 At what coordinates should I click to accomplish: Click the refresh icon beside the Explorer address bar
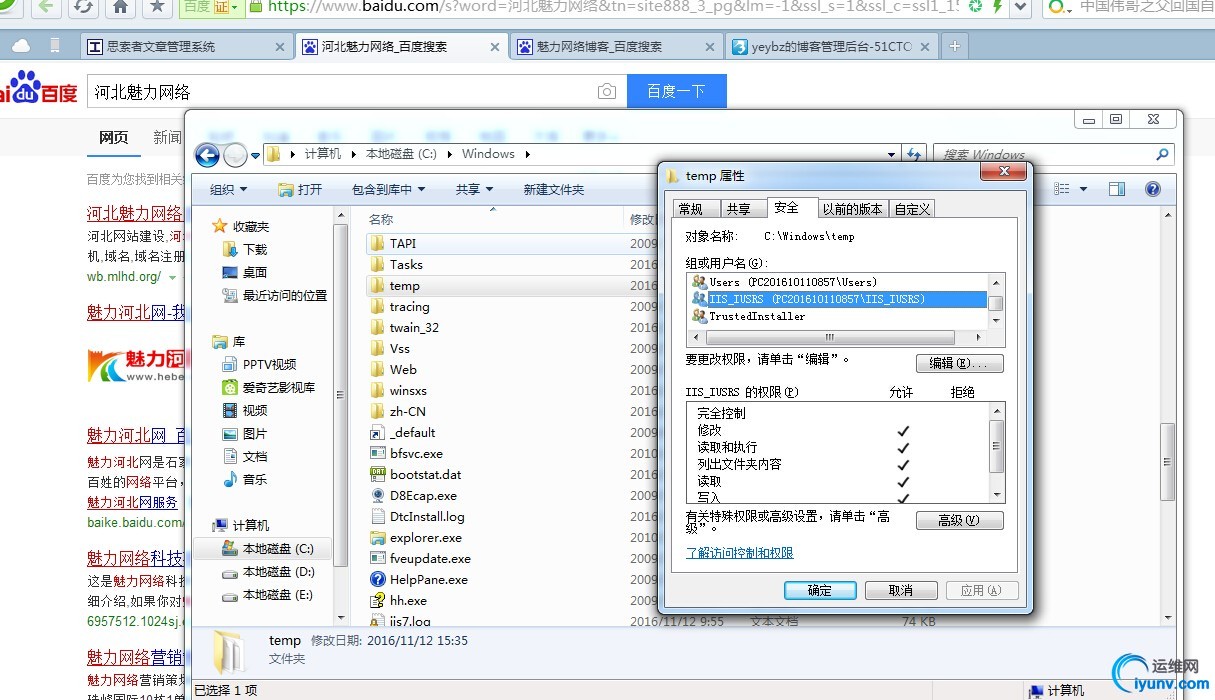[x=913, y=154]
